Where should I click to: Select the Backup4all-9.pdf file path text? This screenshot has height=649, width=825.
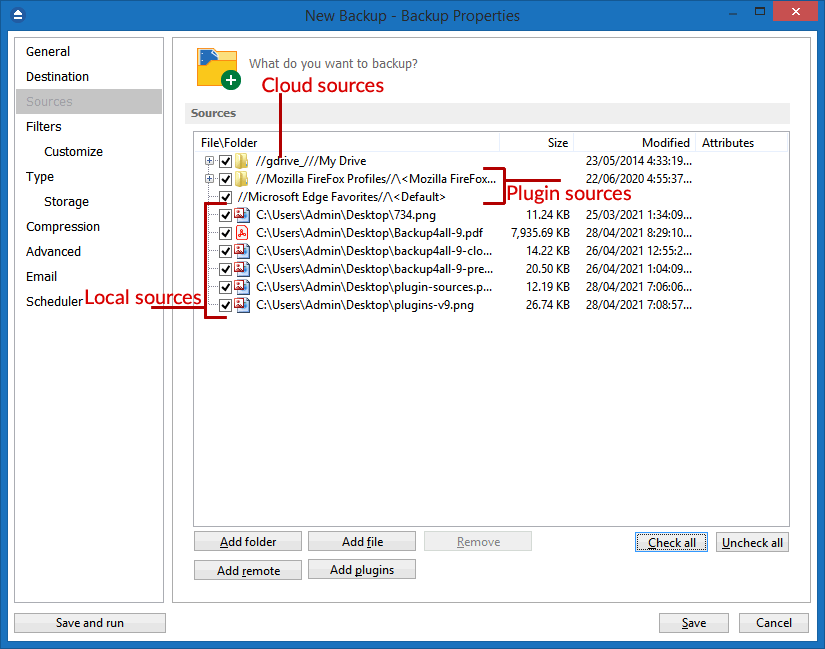point(369,233)
